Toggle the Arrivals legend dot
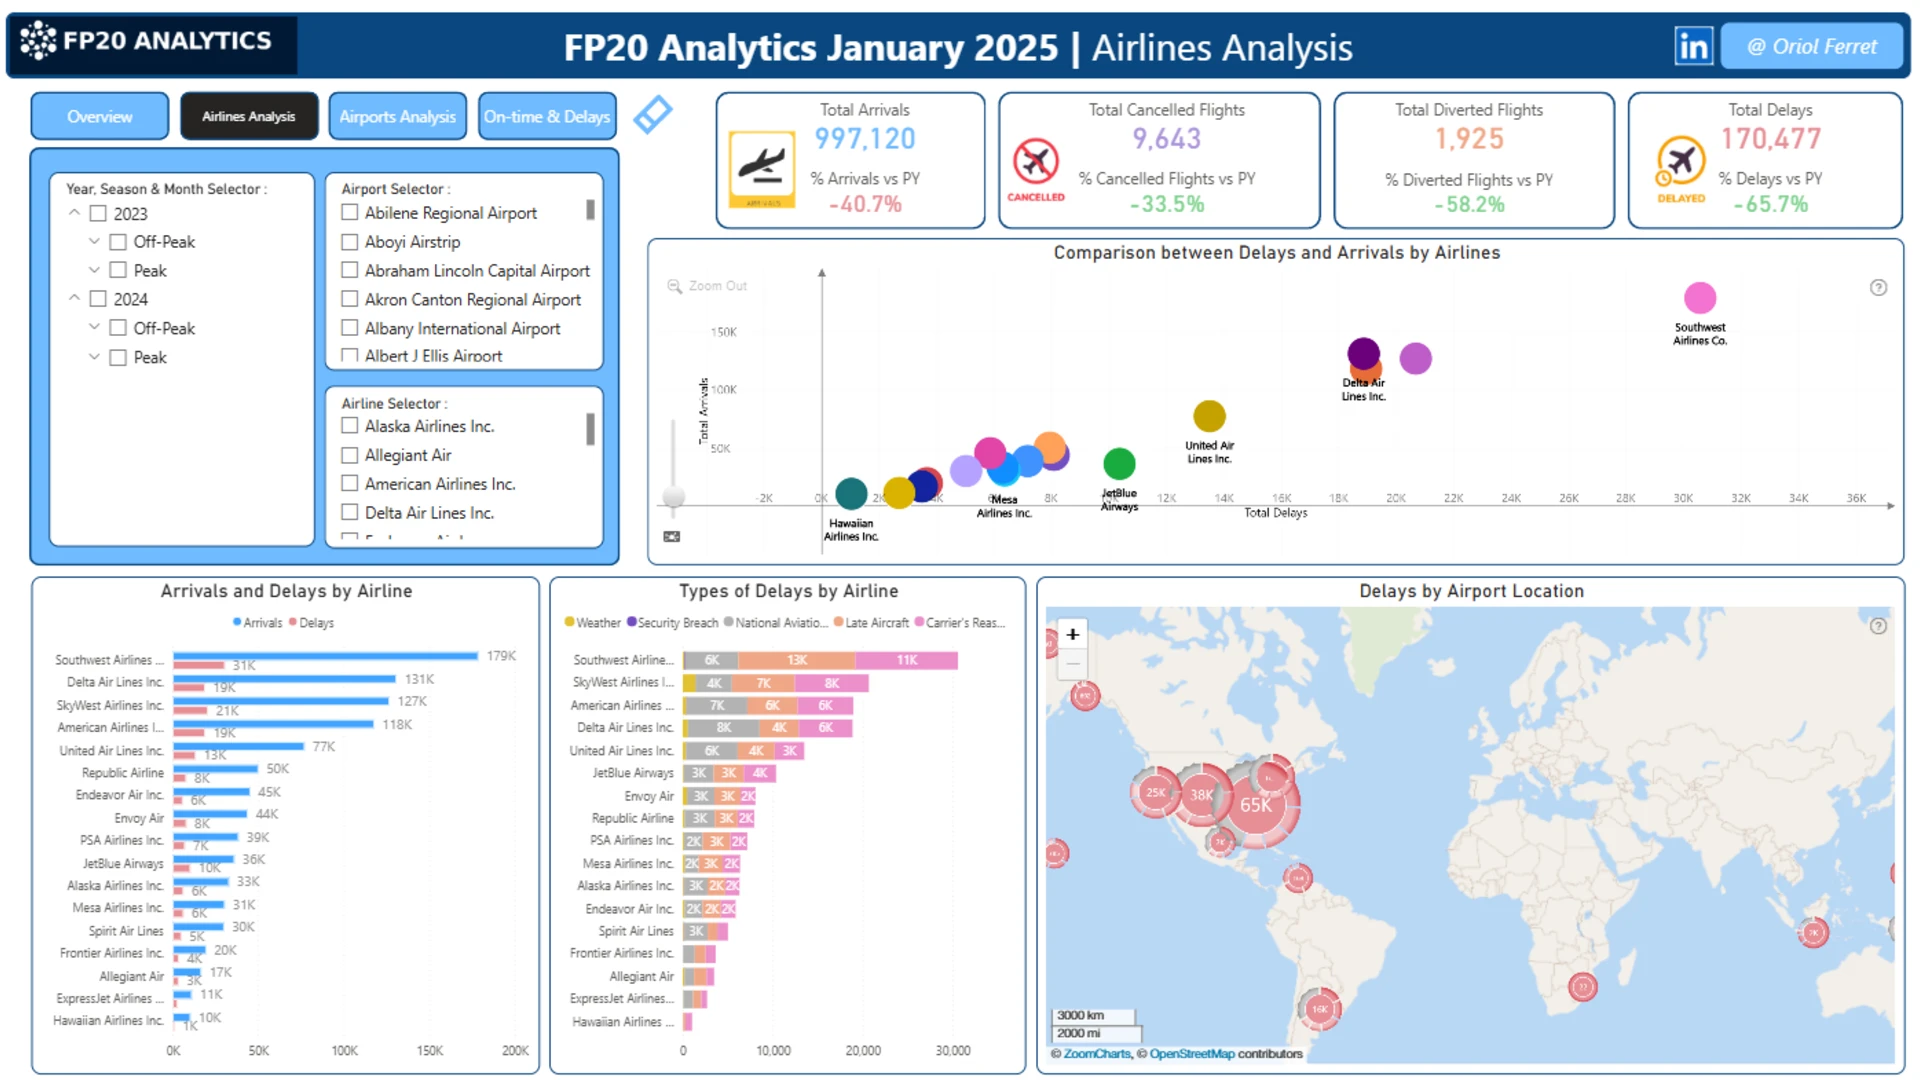This screenshot has width=1920, height=1080. coord(237,622)
